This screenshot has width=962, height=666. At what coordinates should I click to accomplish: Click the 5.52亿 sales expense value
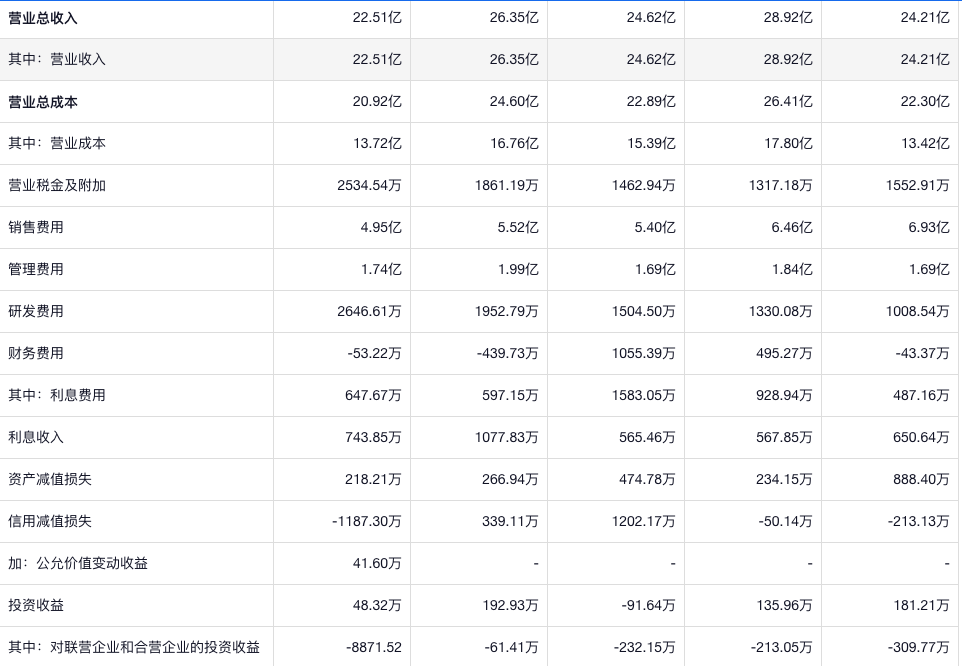point(518,228)
